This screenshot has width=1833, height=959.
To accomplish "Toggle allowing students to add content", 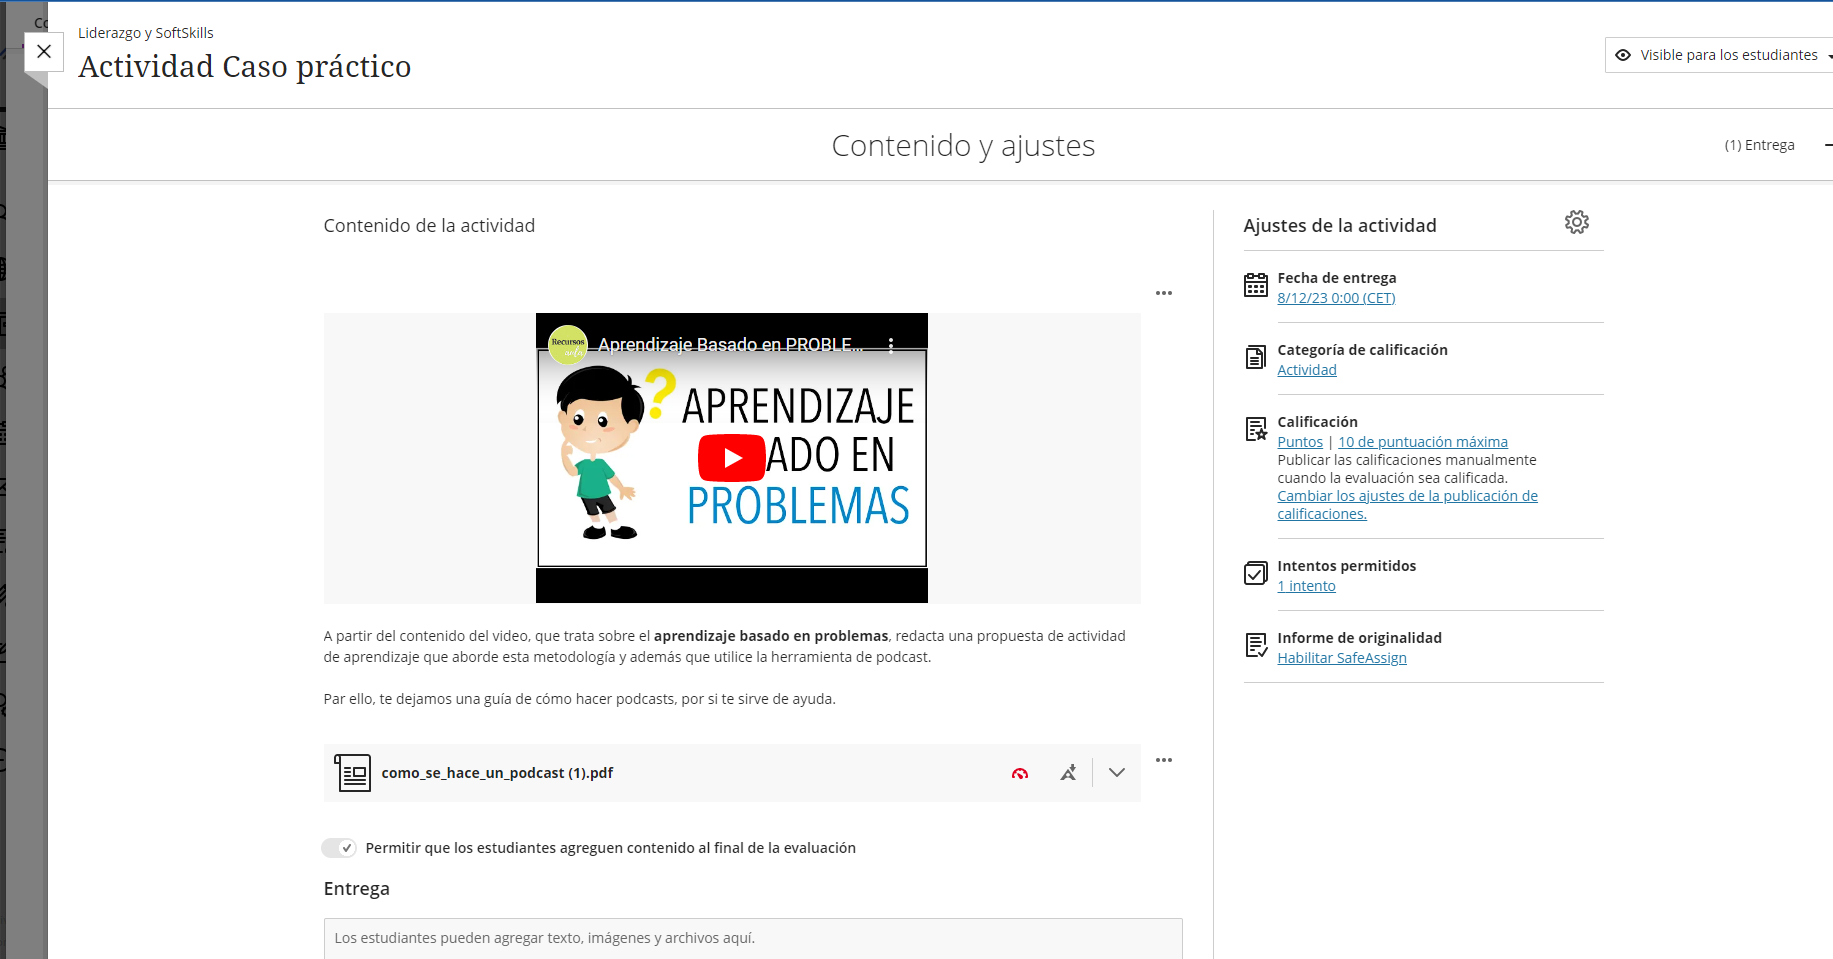I will click(339, 848).
